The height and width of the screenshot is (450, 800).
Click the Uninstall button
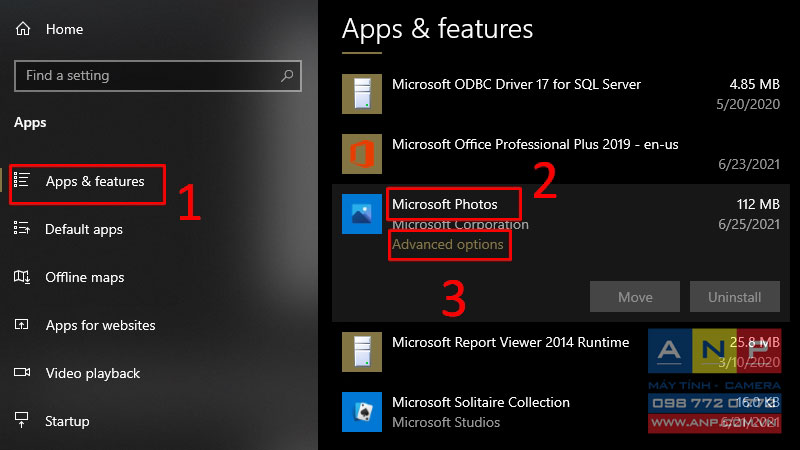(x=735, y=296)
